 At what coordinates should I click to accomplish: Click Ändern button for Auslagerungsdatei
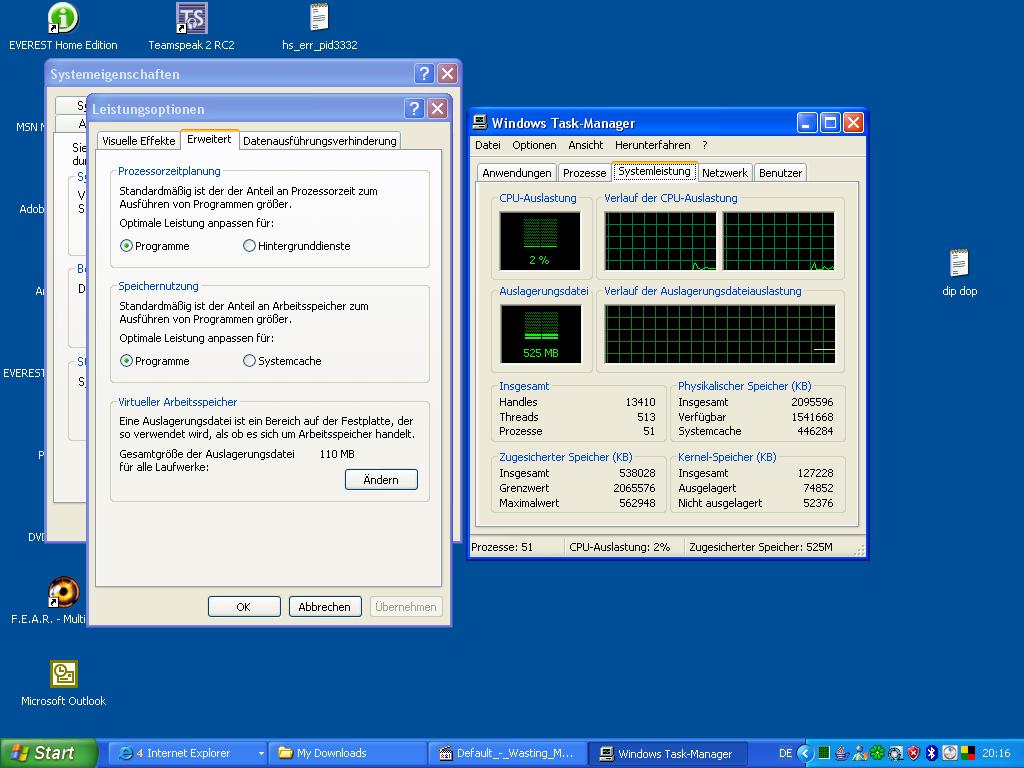[x=381, y=480]
